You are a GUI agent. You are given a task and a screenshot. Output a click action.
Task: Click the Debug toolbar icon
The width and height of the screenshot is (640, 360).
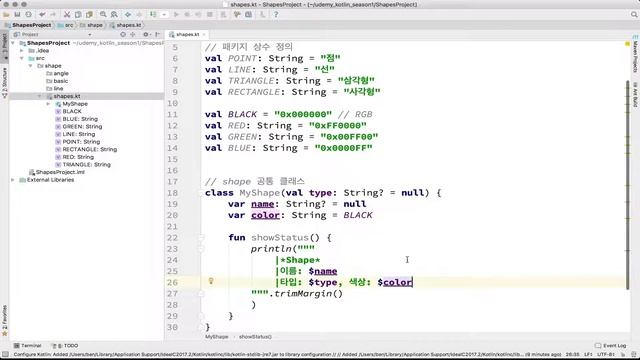tap(187, 15)
